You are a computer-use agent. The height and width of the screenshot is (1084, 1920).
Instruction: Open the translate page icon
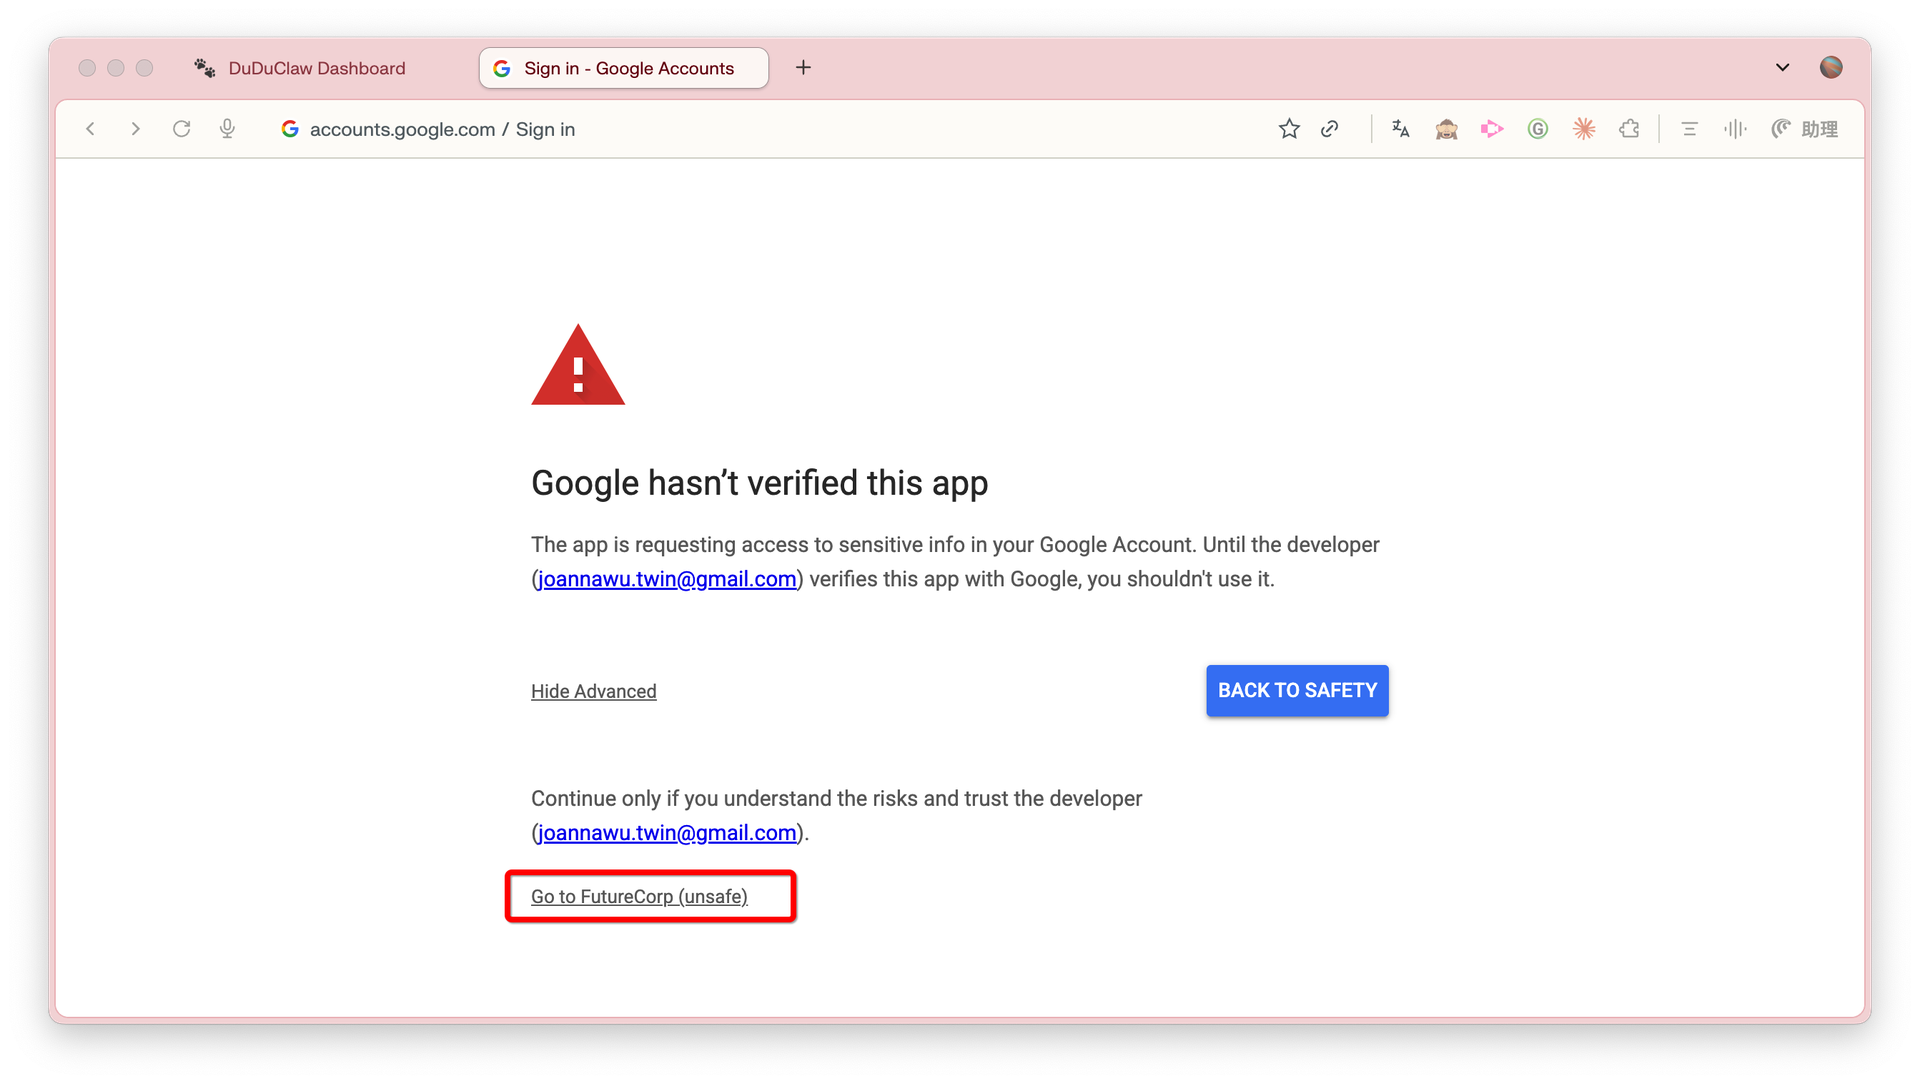[1400, 129]
